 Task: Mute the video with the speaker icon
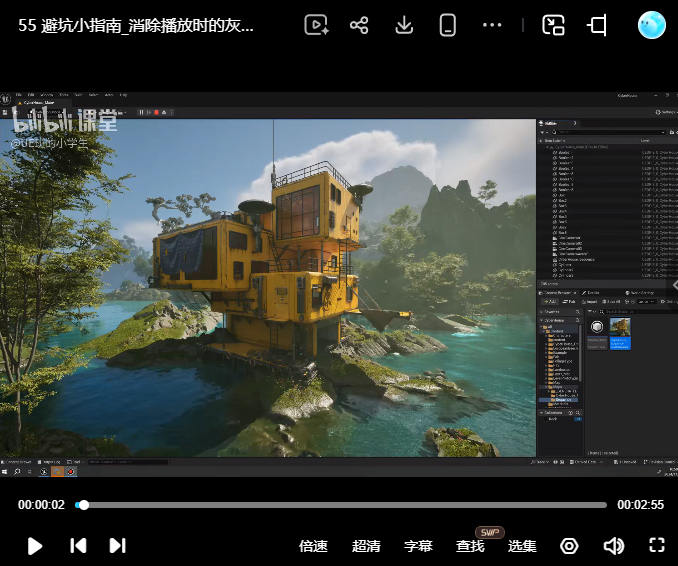pos(614,546)
